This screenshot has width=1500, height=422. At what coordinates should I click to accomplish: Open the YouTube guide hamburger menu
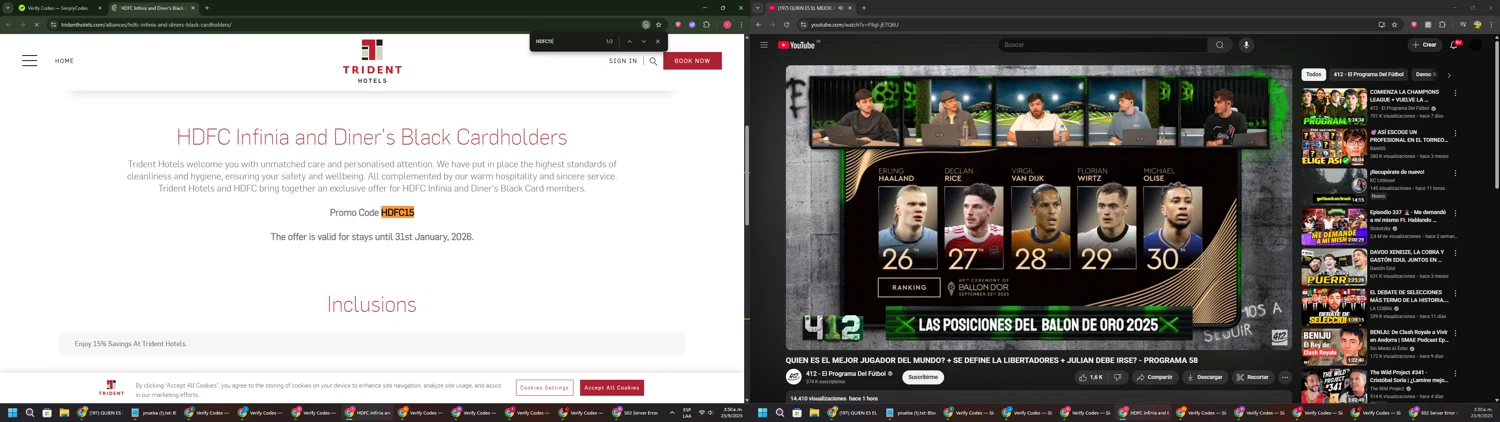(764, 45)
